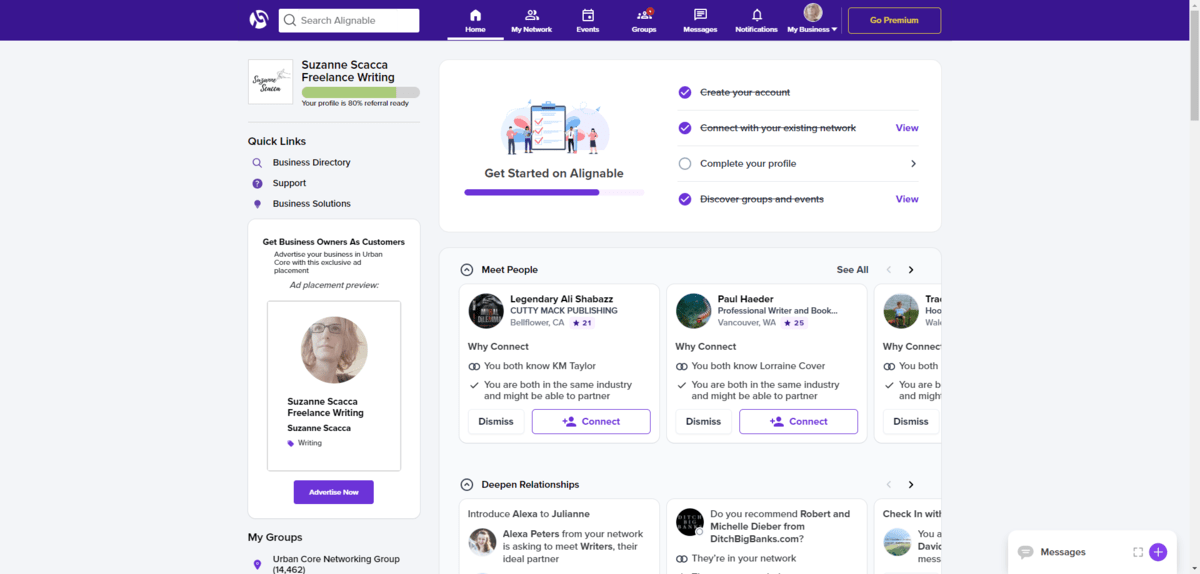The width and height of the screenshot is (1200, 574).
Task: Click the Legendary Ali Shabazz name heading
Action: [x=563, y=299]
